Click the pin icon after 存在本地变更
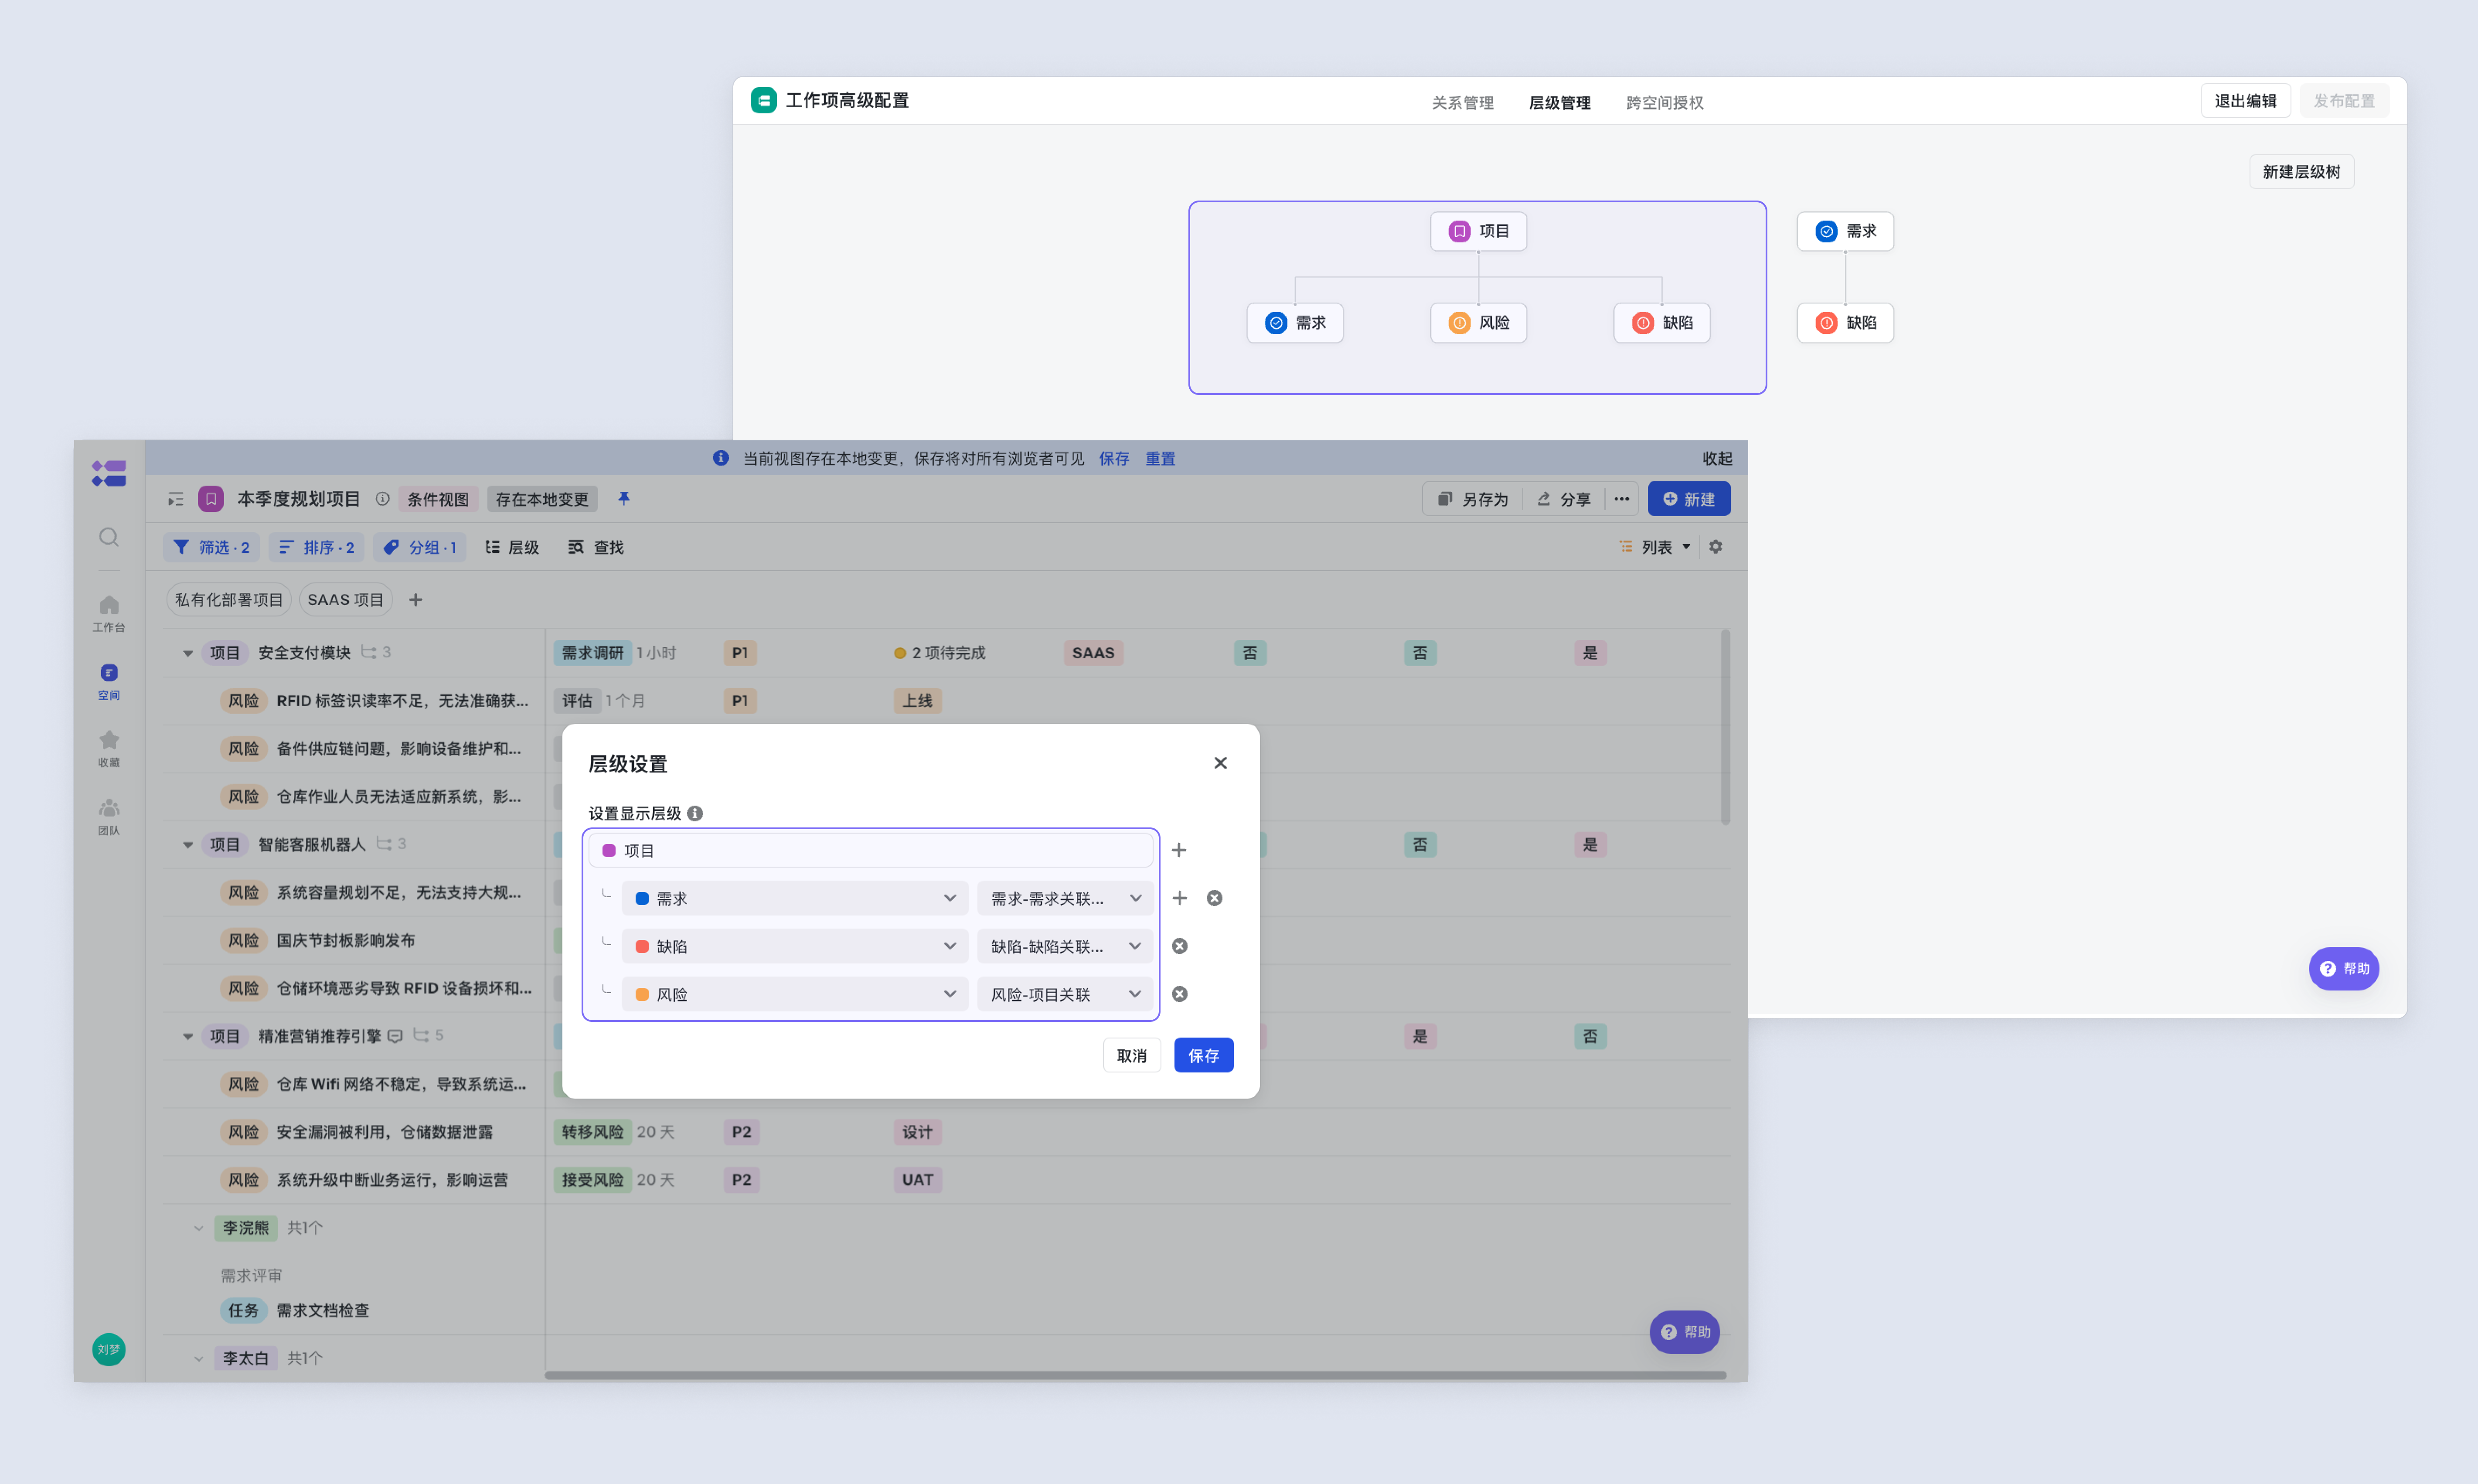This screenshot has height=1484, width=2478. (624, 498)
